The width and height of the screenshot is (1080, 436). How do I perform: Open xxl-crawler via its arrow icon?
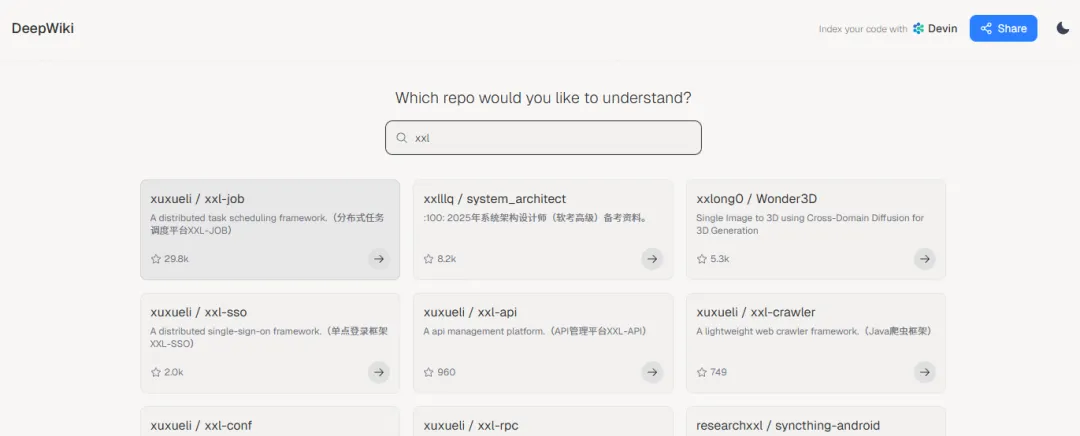925,372
